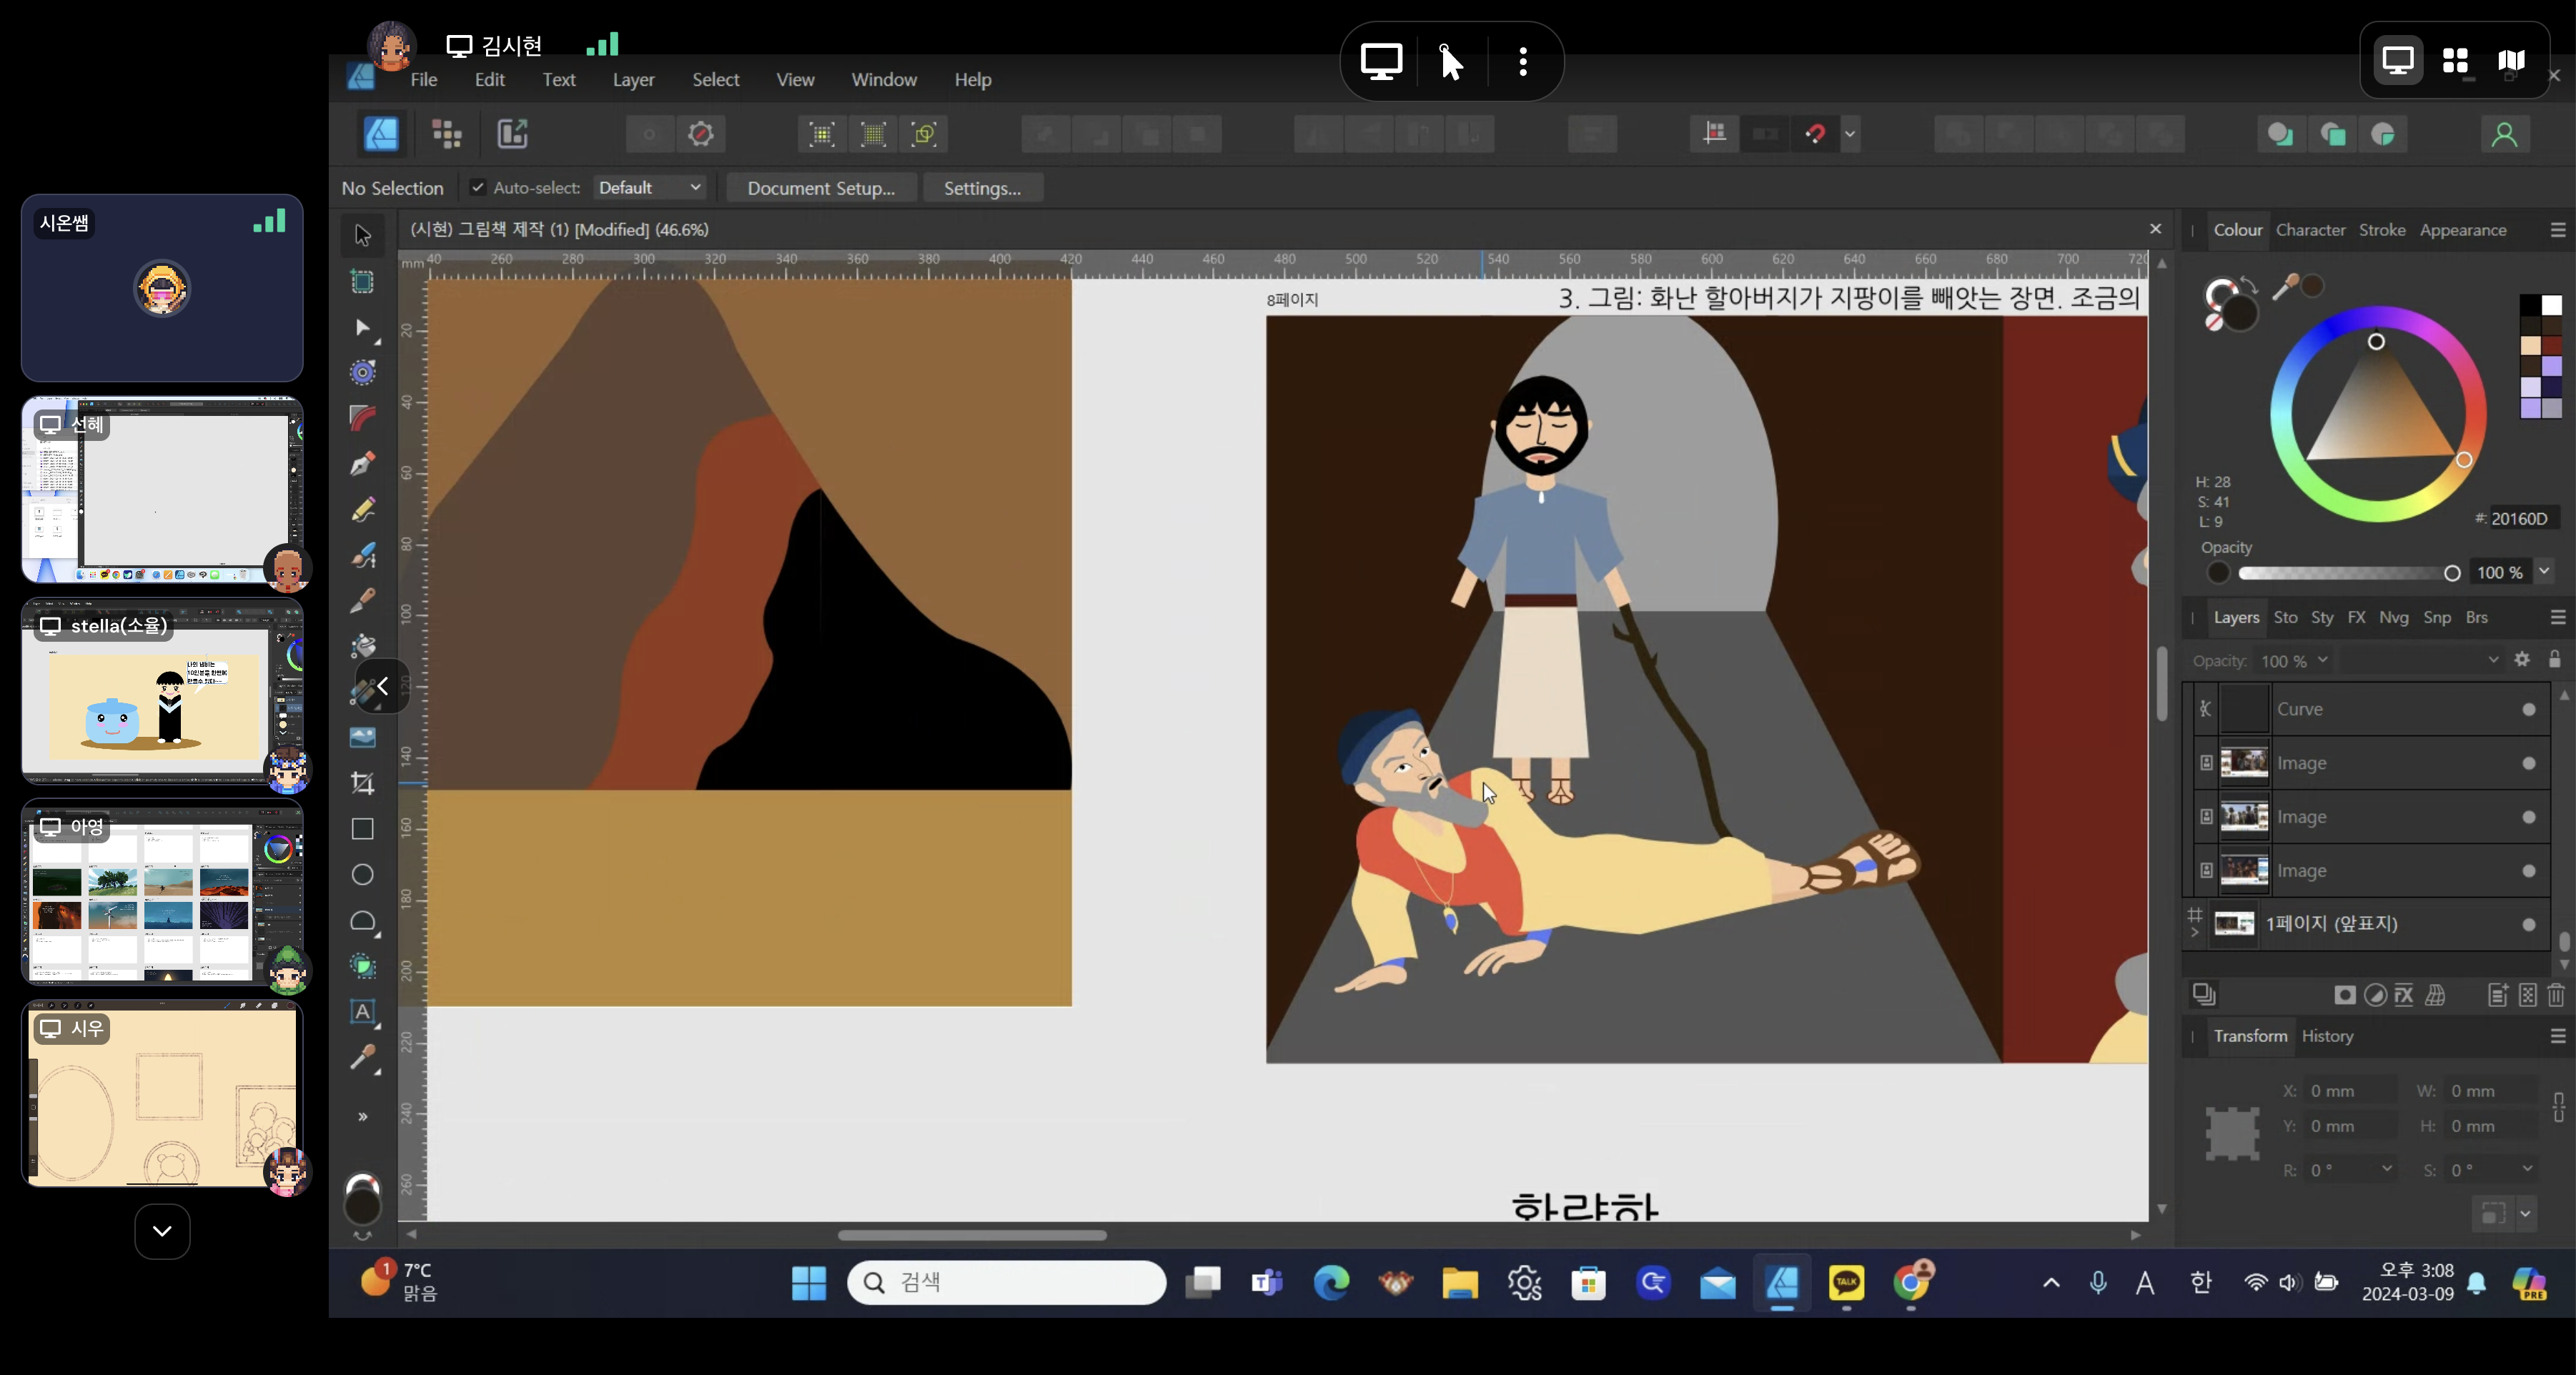Select the Node tool
This screenshot has height=1375, width=2576.
tap(362, 328)
